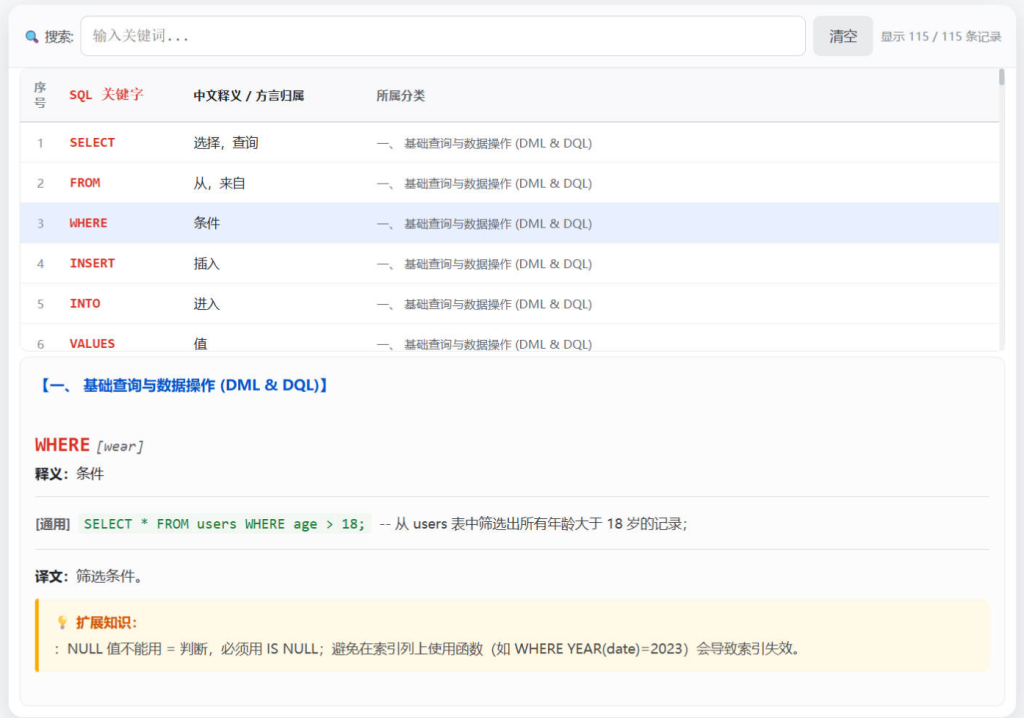
Task: Click the SQL code example 'SELECT * FROM users WHERE age > 18;'
Action: click(224, 524)
